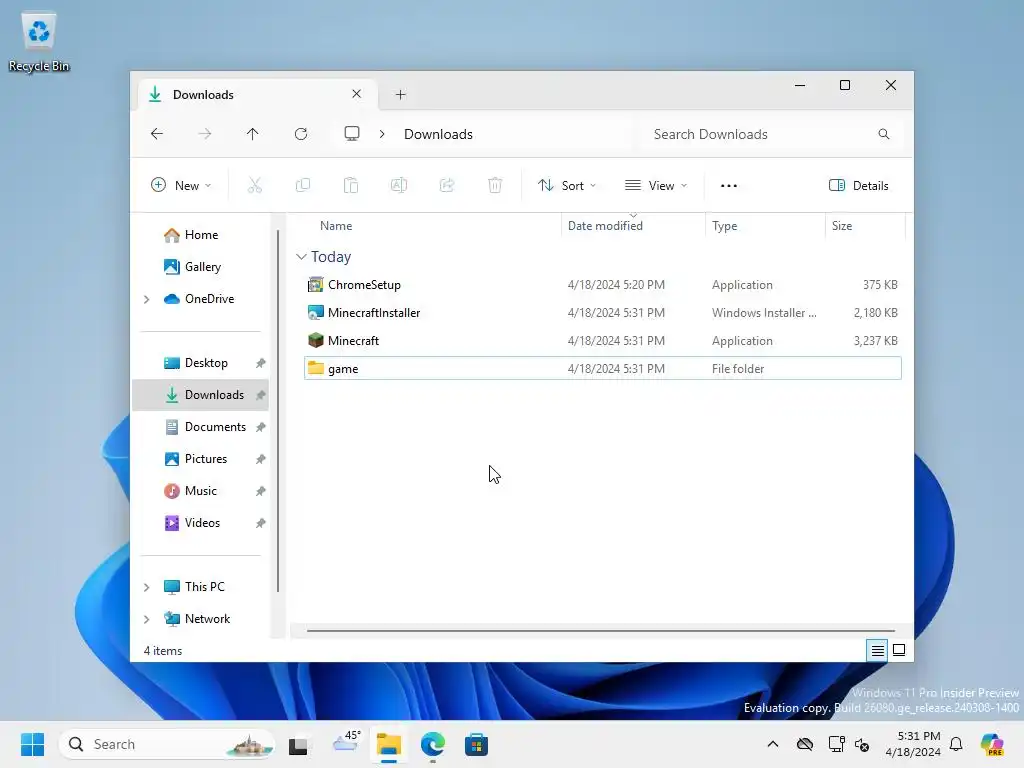Open Videos in the sidebar
Viewport: 1024px width, 768px height.
pos(200,523)
